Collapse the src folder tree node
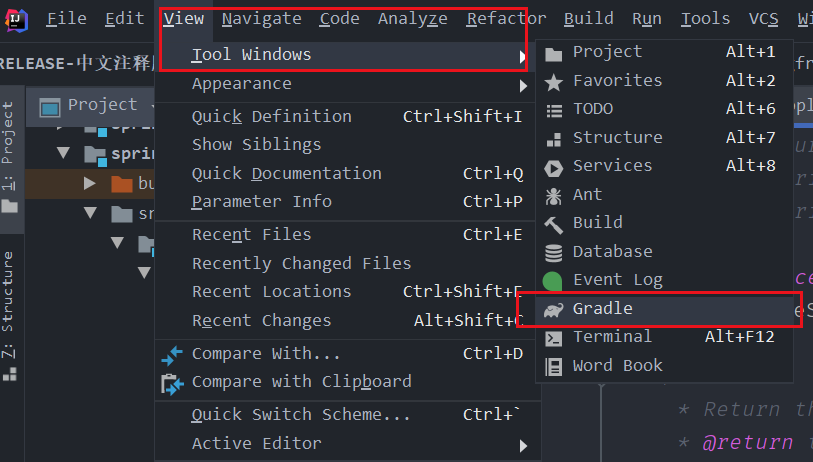The width and height of the screenshot is (813, 462). (x=91, y=213)
